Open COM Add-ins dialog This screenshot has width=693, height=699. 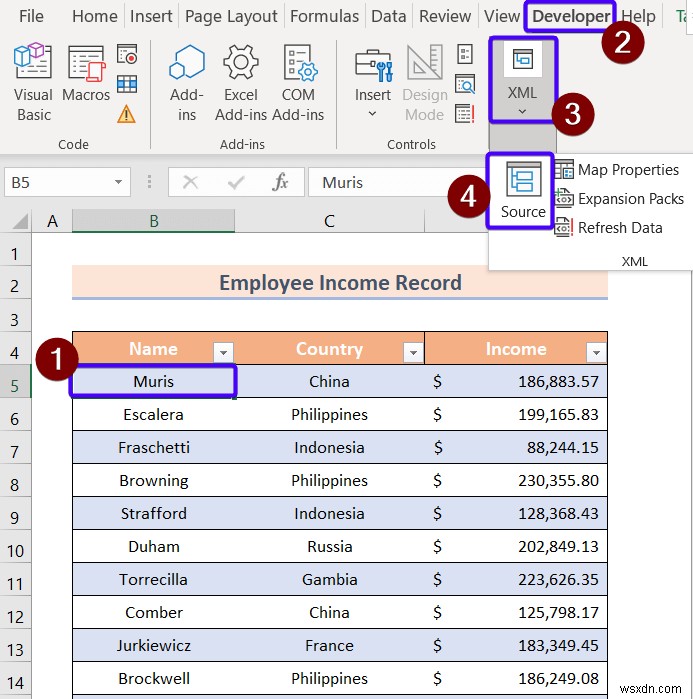[x=298, y=83]
